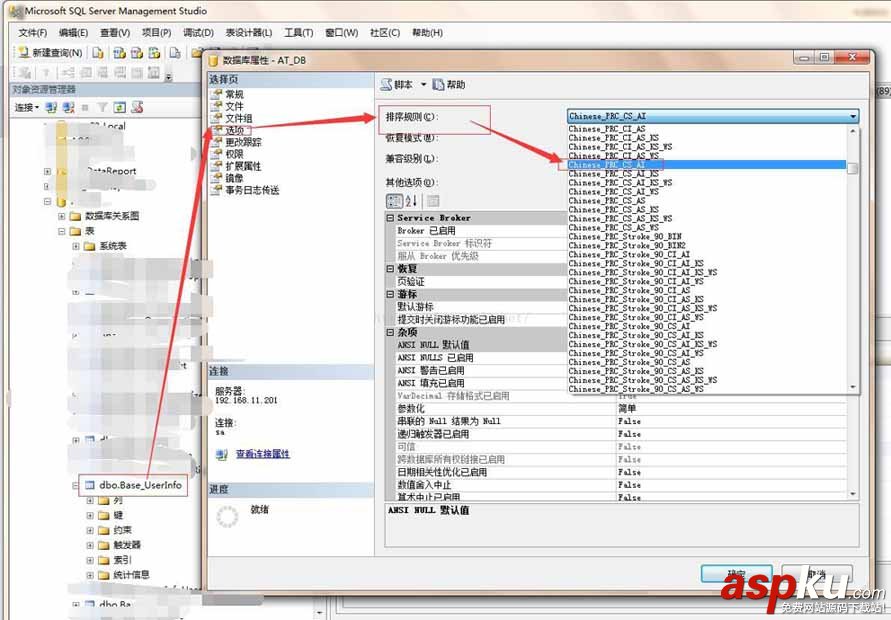The image size is (891, 620).
Task: Select the 日期相关性优化已启用 property row
Action: [x=621, y=472]
